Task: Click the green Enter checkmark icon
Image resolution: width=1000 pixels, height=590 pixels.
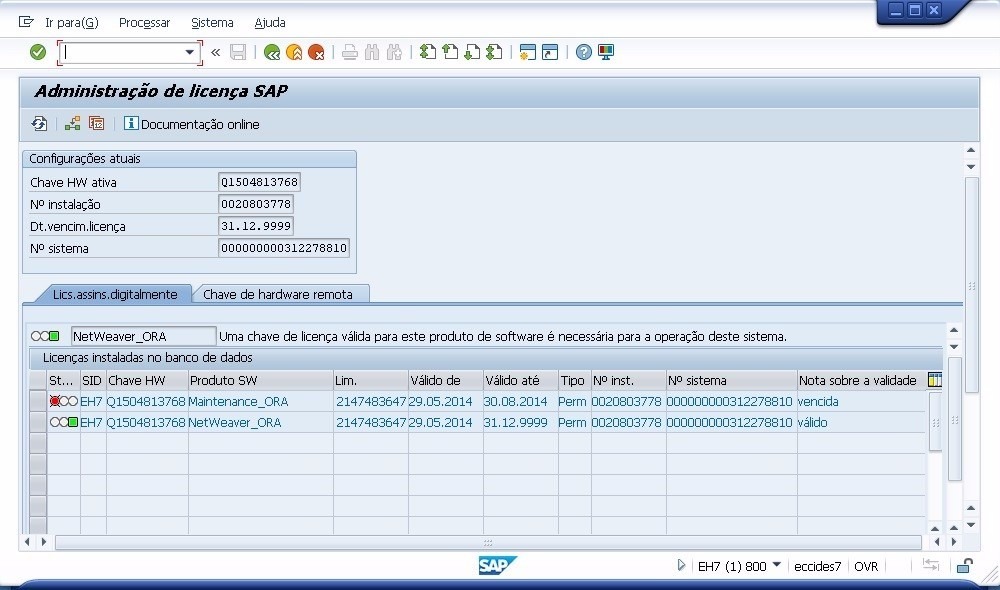Action: 38,52
